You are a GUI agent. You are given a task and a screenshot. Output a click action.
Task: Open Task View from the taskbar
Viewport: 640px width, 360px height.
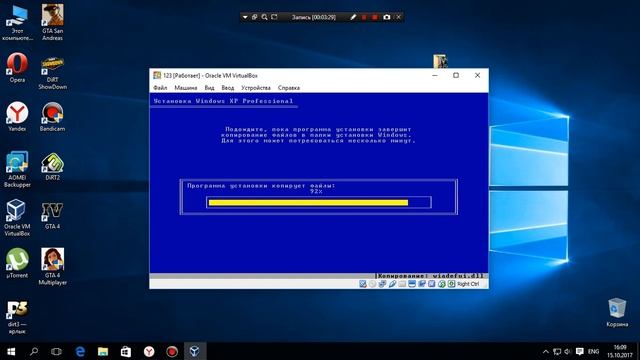pyautogui.click(x=56, y=351)
